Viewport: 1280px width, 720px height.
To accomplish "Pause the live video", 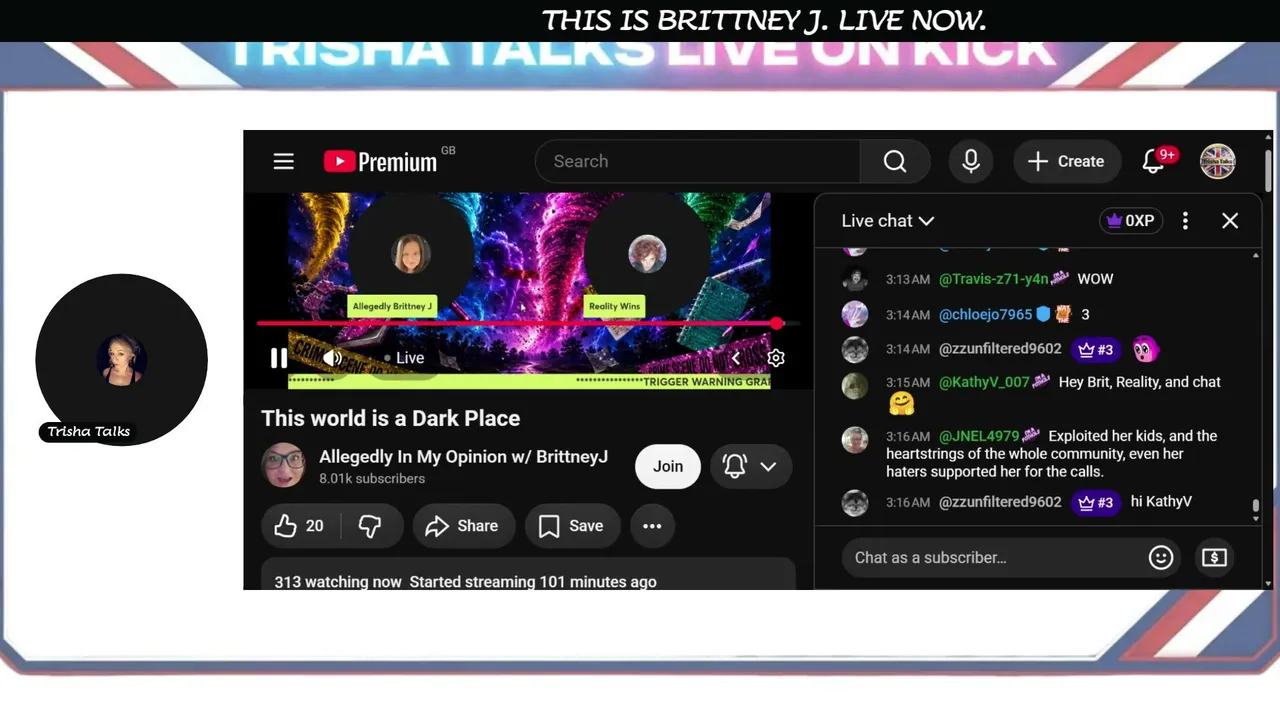I will point(279,358).
